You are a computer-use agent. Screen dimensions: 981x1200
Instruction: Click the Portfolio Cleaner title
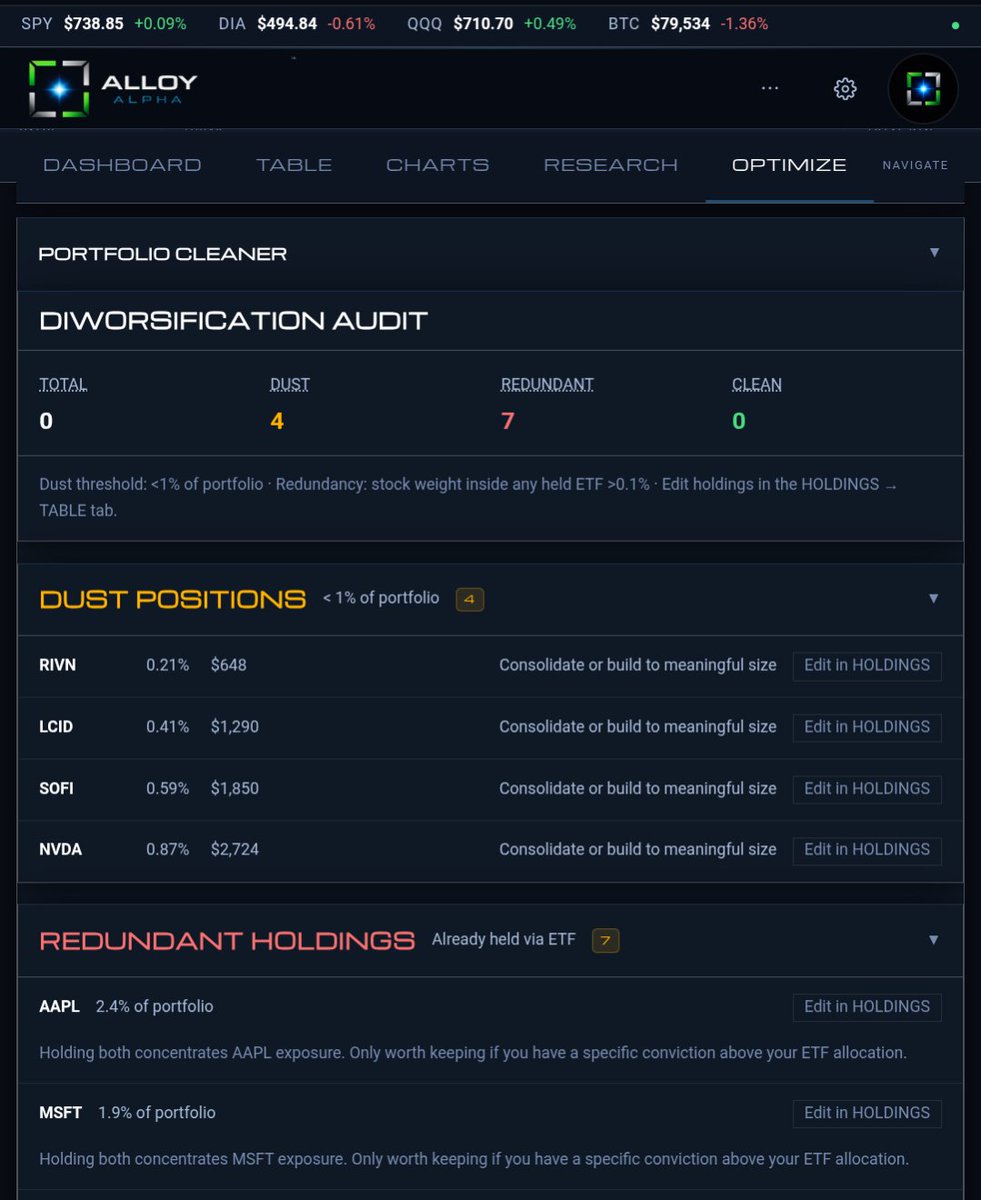(162, 254)
